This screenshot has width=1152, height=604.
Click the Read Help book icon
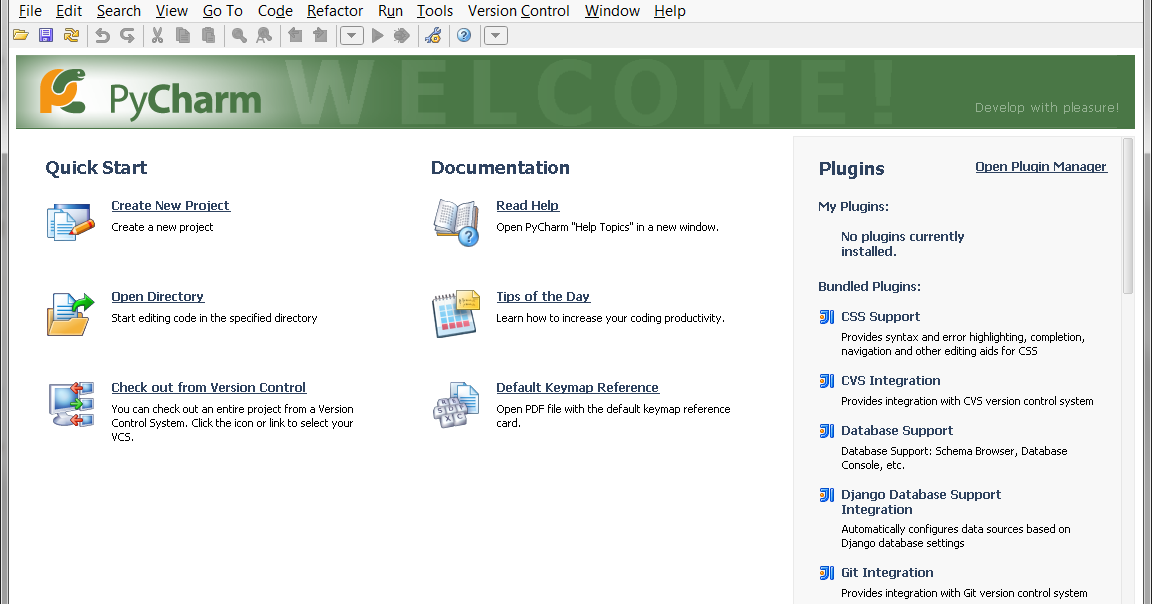[x=456, y=223]
